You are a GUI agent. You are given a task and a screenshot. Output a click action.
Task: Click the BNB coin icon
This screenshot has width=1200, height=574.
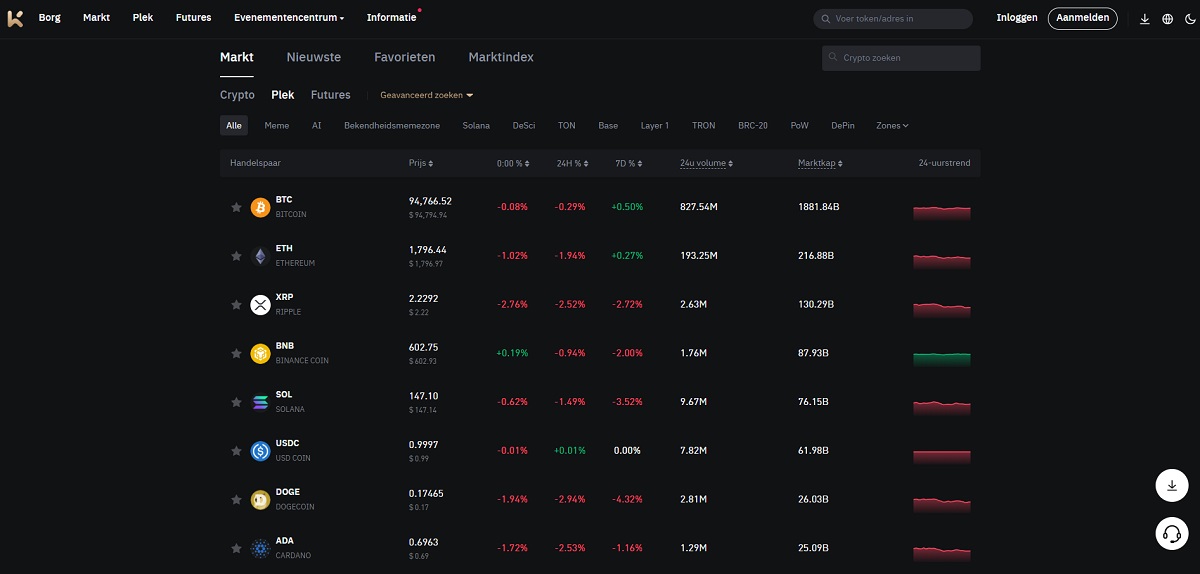tap(260, 353)
